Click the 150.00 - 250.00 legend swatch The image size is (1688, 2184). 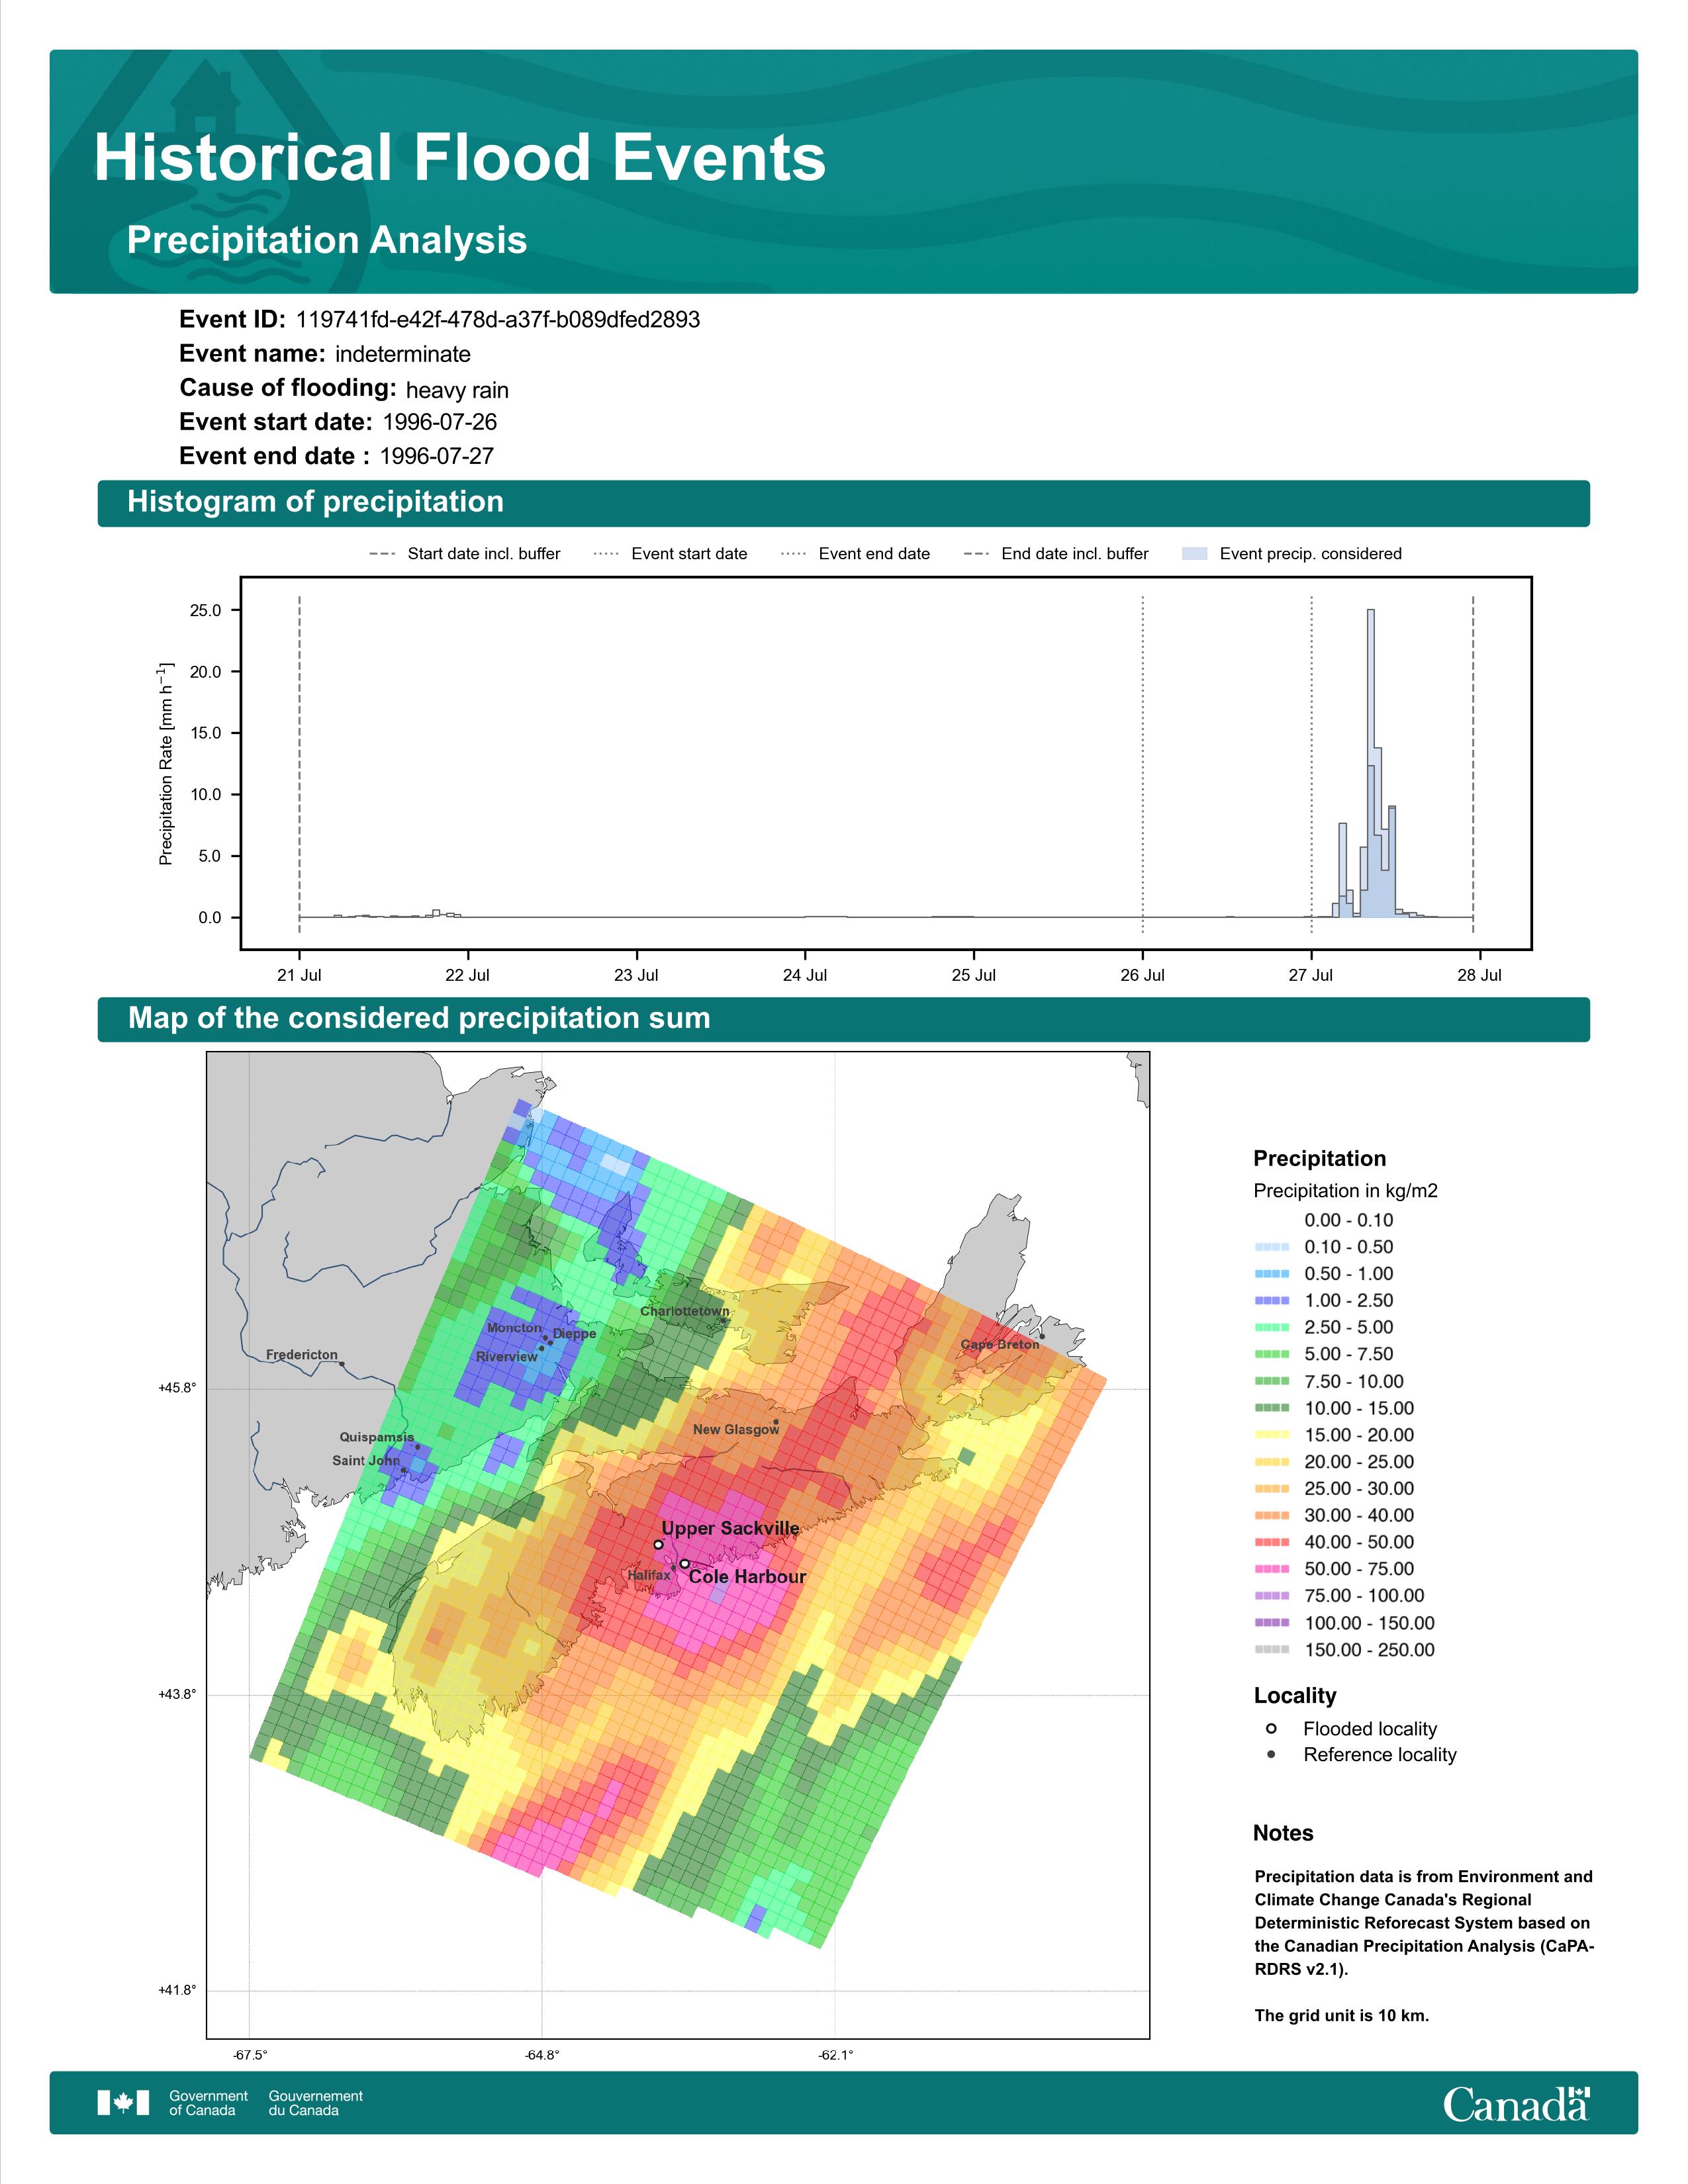[x=1272, y=1650]
